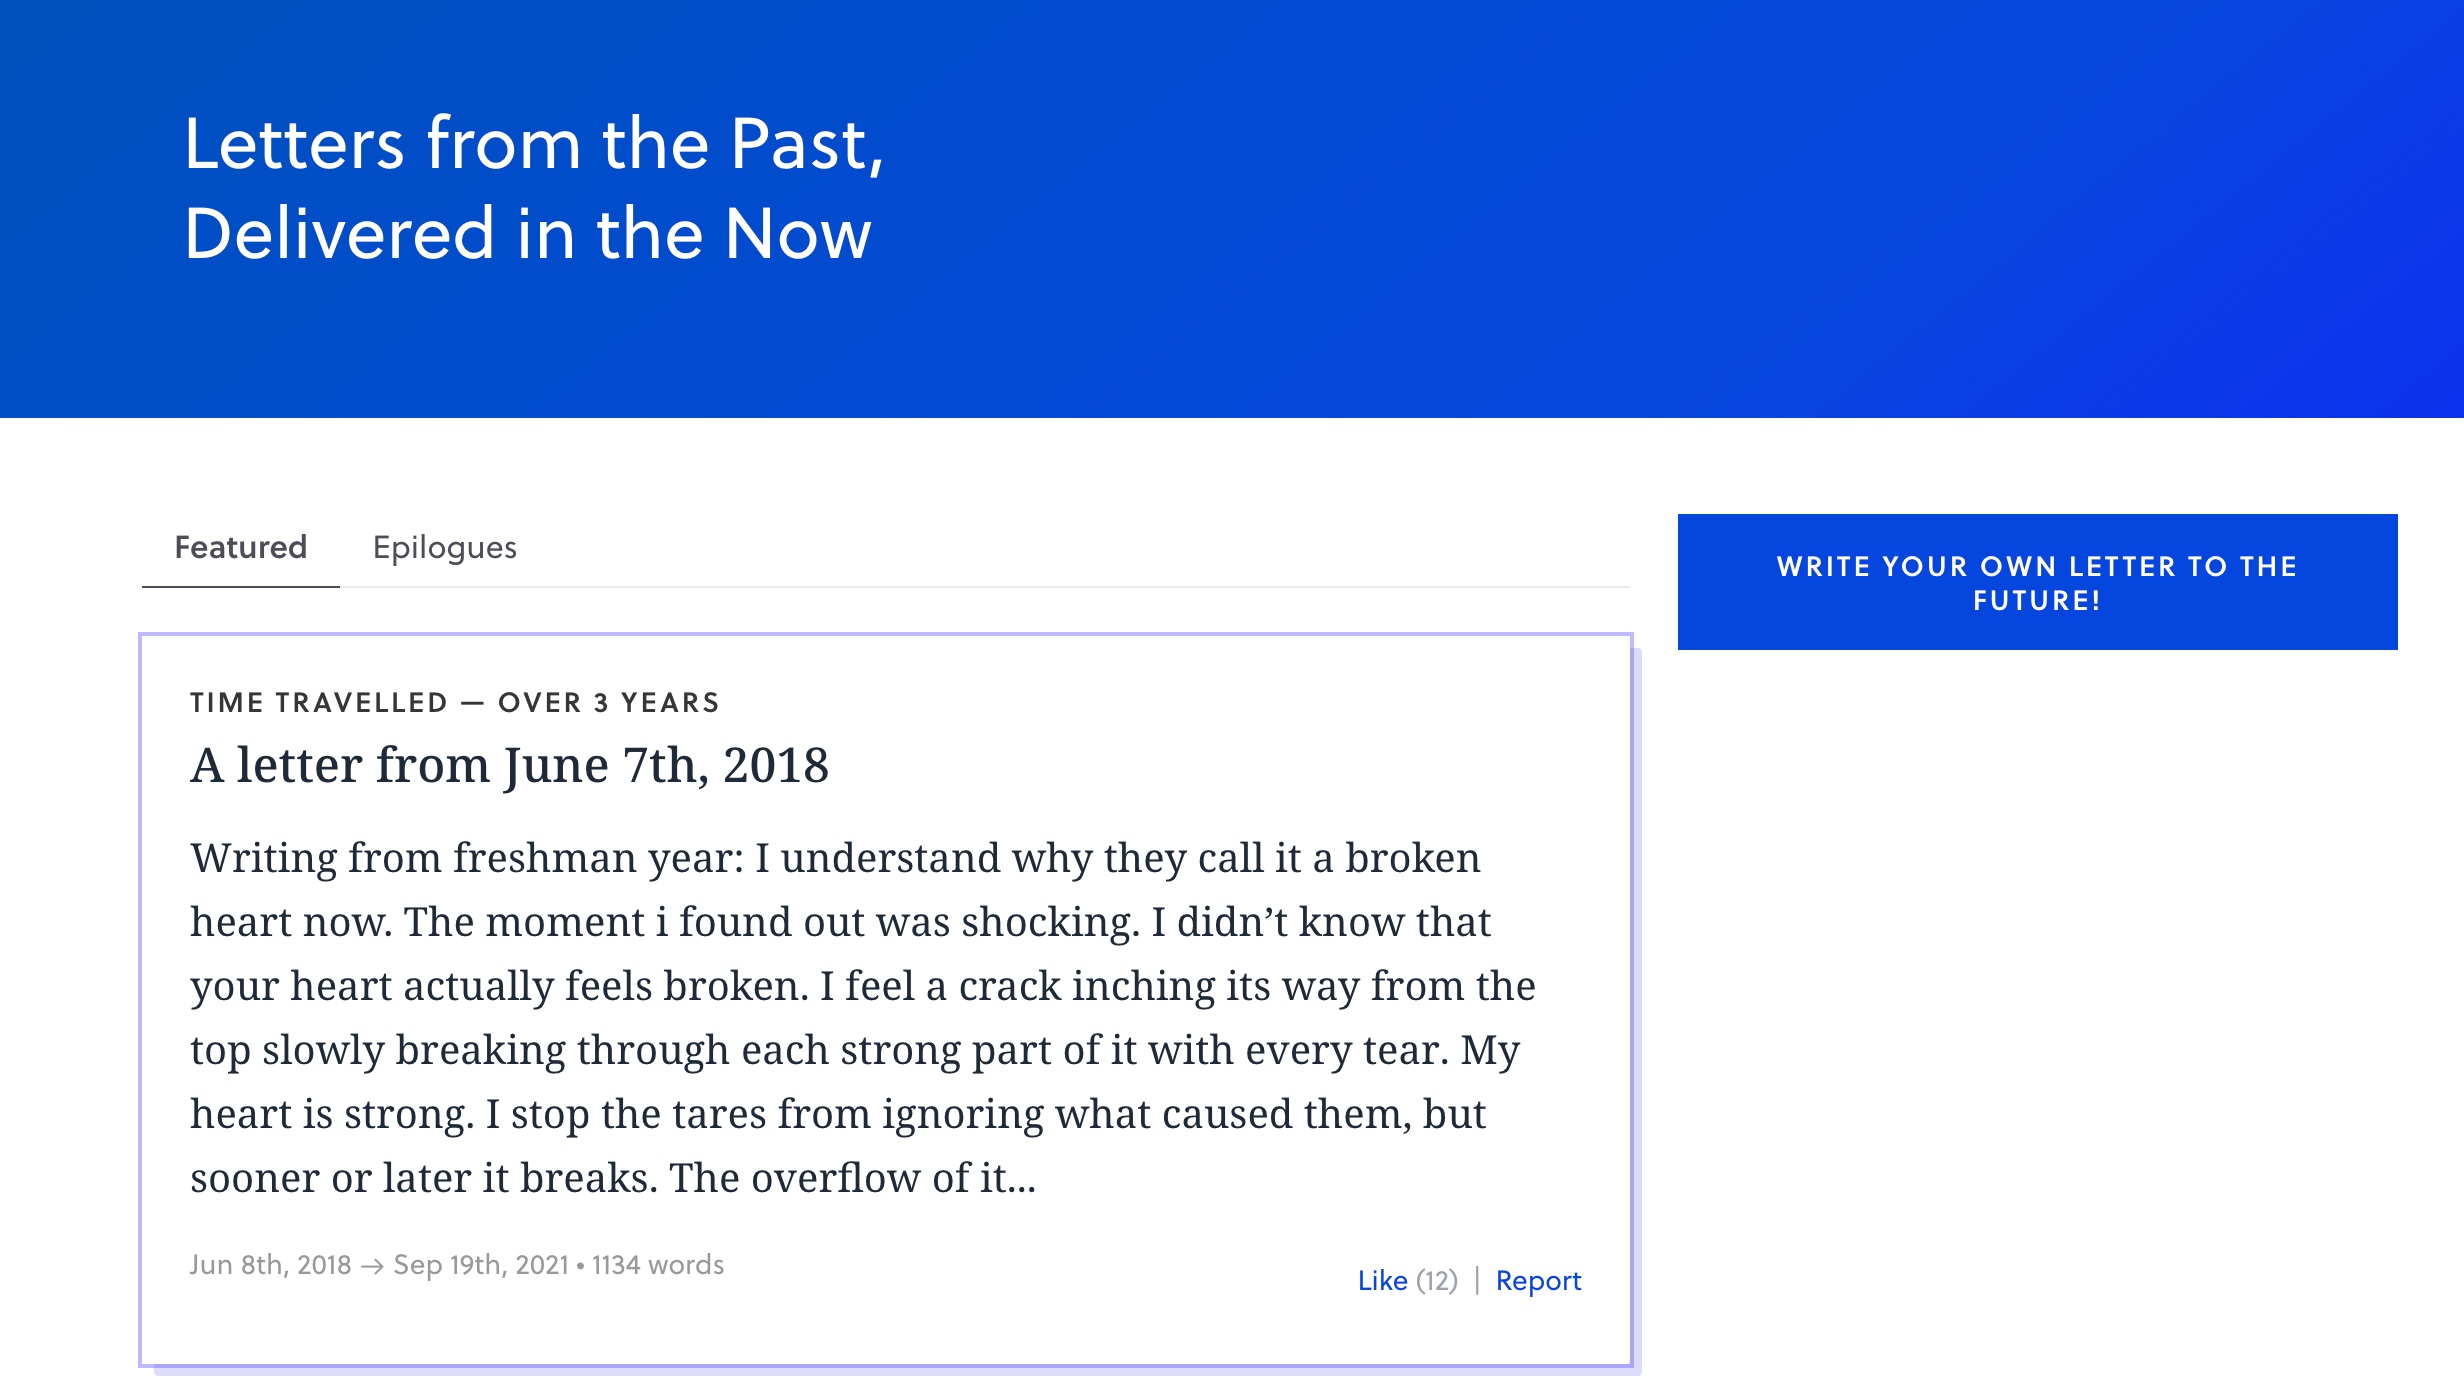Click the Time Travelled over 3 years label
Screen dimensions: 2464x1386
tap(454, 703)
